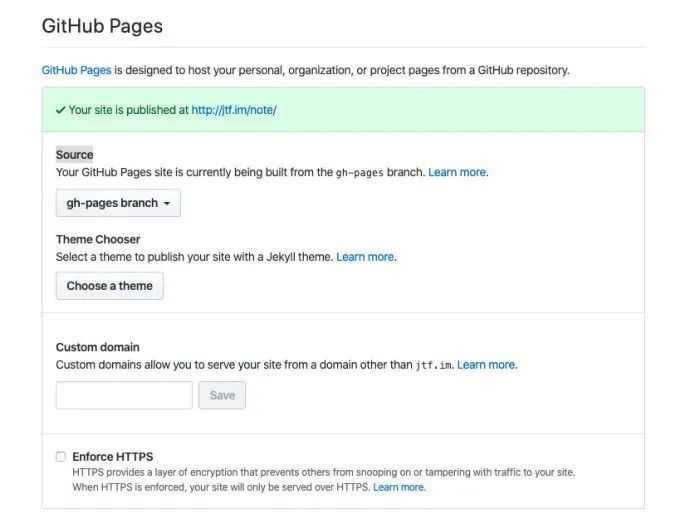Enable the Enforce HTTPS checkbox

pos(61,457)
